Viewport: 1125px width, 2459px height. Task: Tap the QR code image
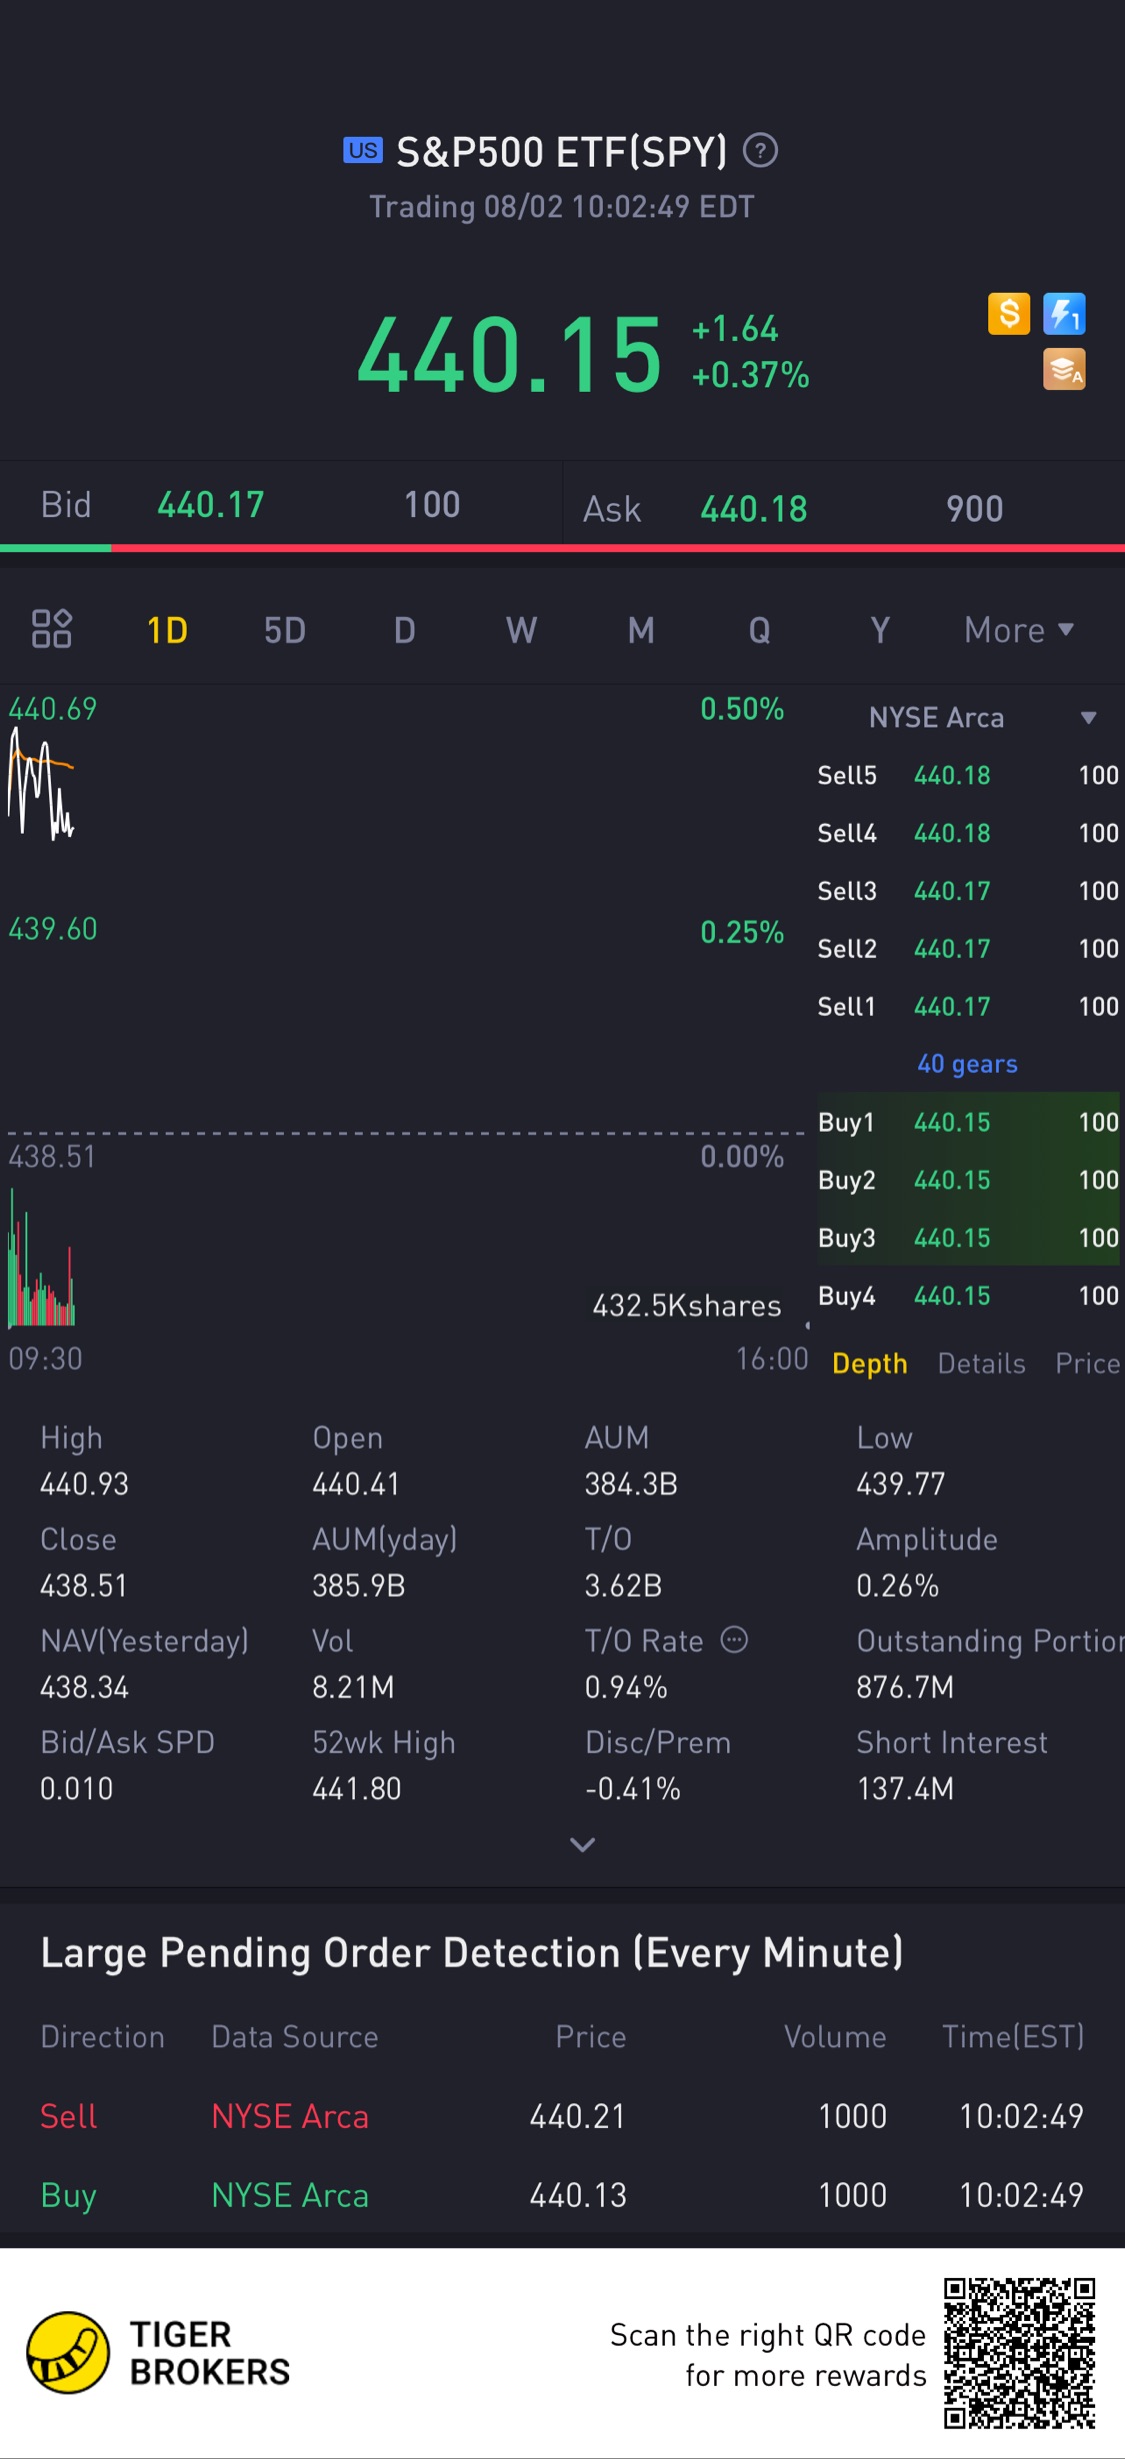1020,2353
